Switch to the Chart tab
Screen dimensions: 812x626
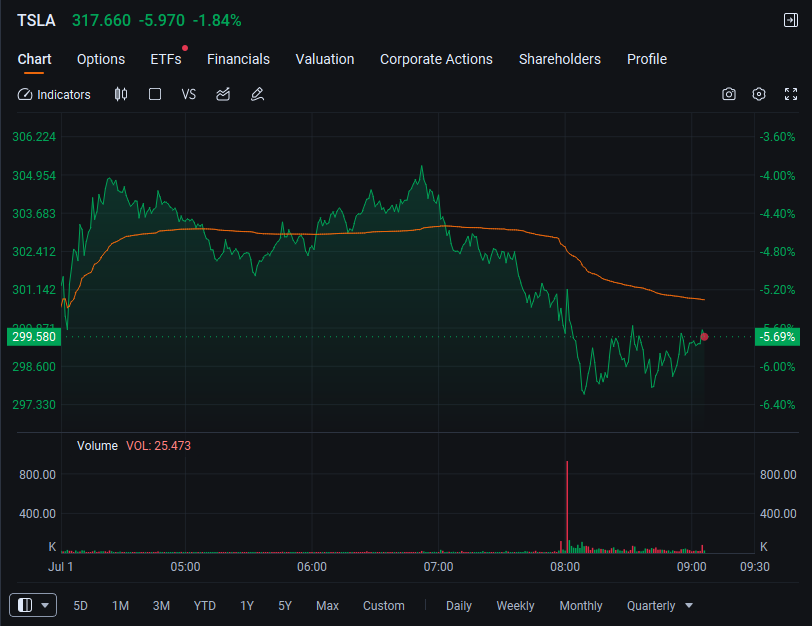pos(34,59)
